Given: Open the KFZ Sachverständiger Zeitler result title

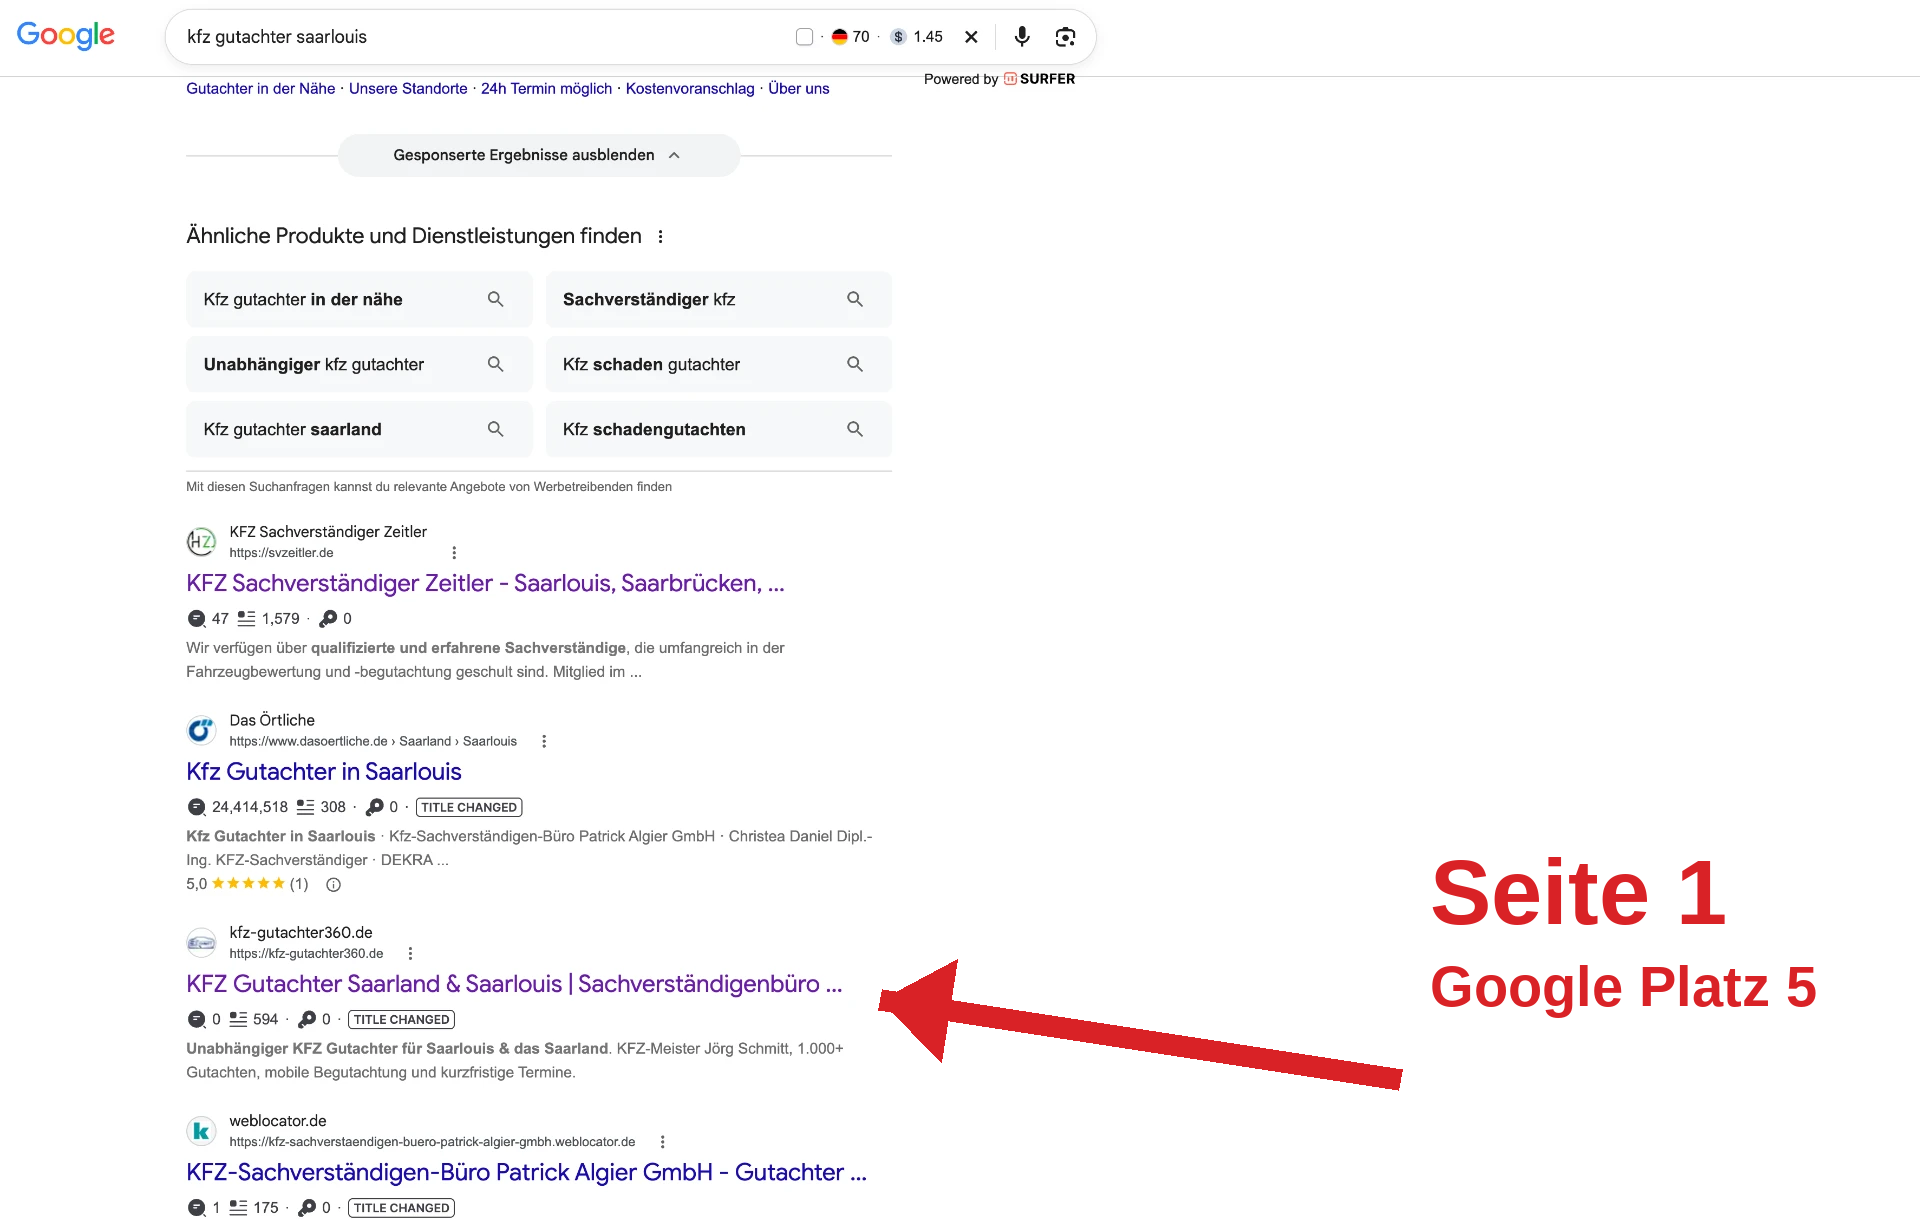Looking at the screenshot, I should click(485, 583).
